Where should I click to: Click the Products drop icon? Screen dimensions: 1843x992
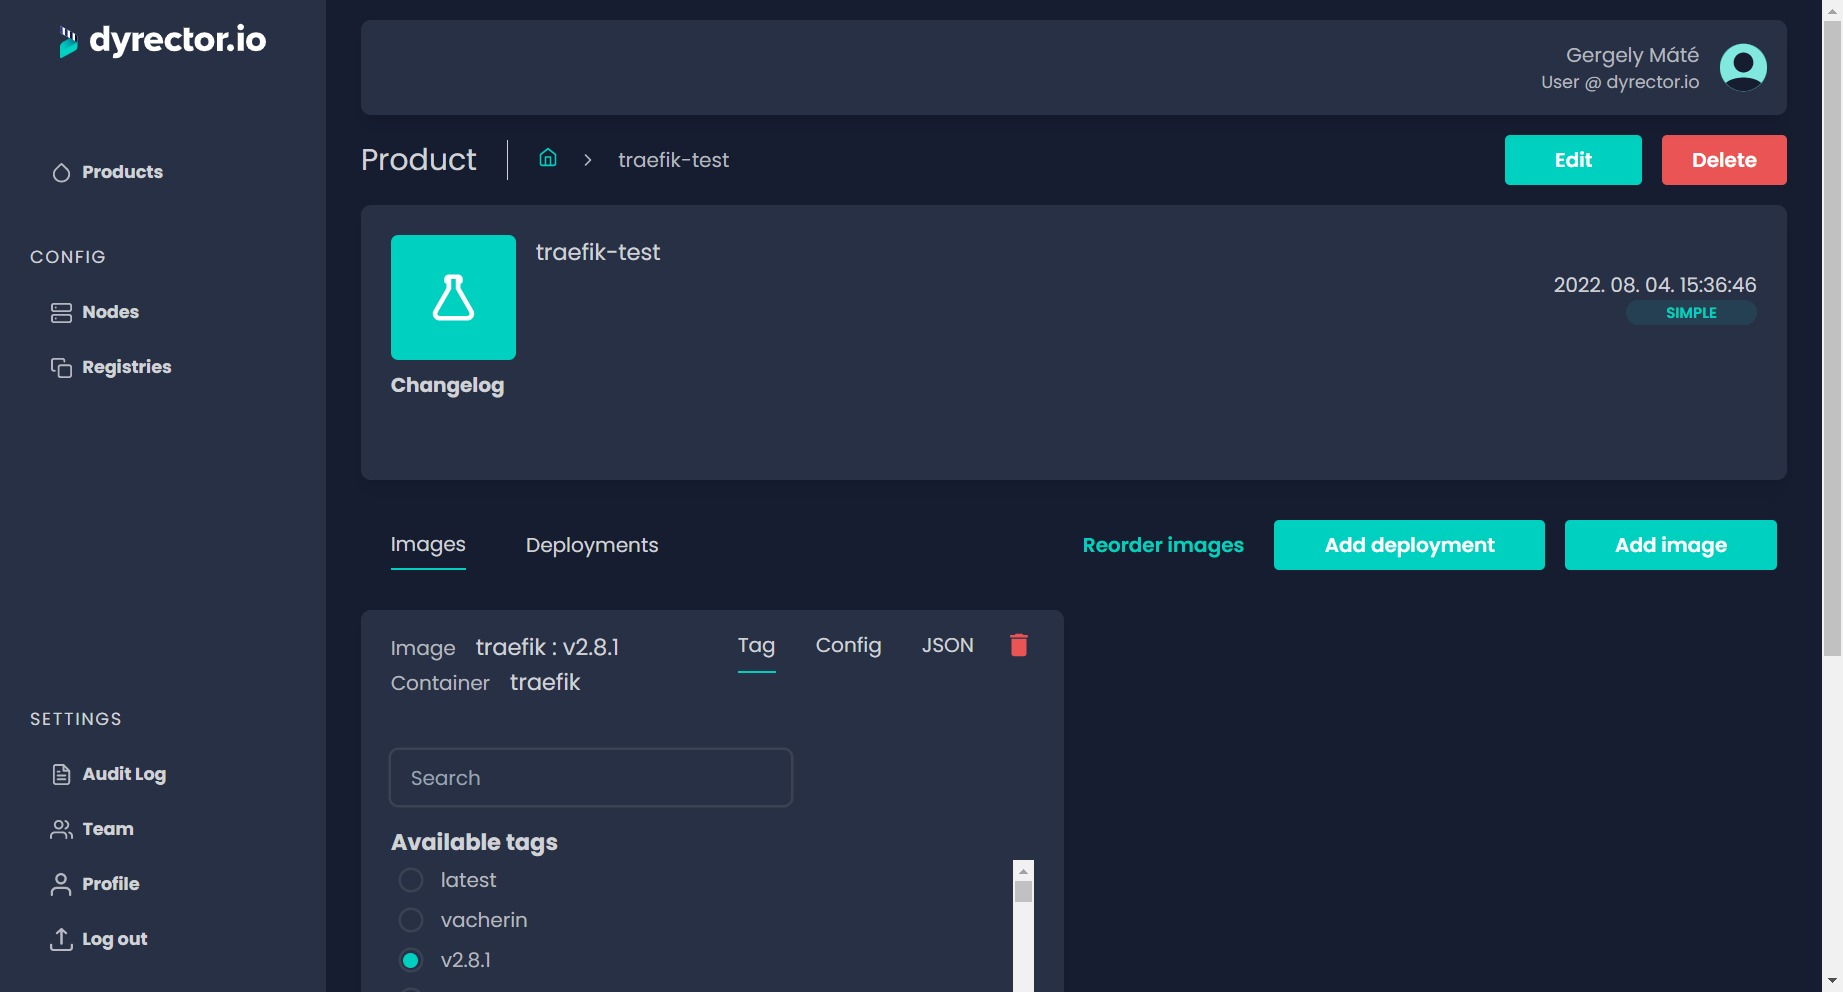pos(61,172)
